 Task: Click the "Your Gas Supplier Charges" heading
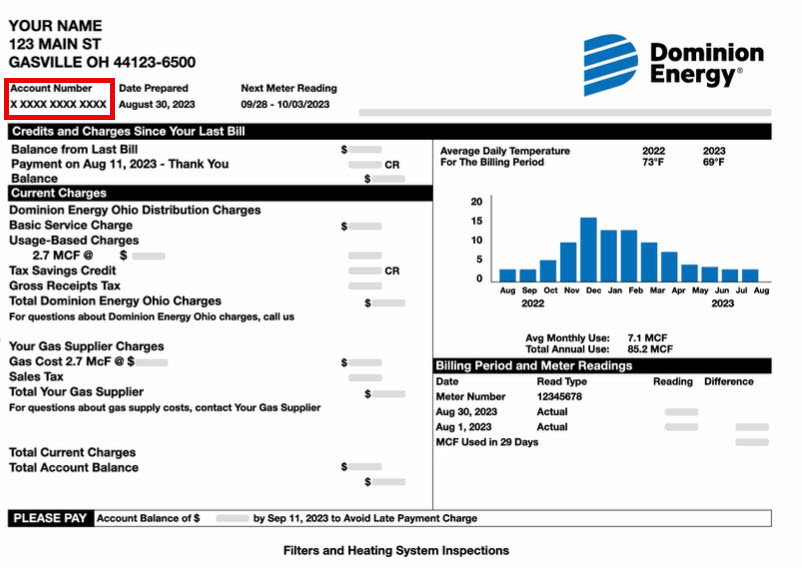86,346
